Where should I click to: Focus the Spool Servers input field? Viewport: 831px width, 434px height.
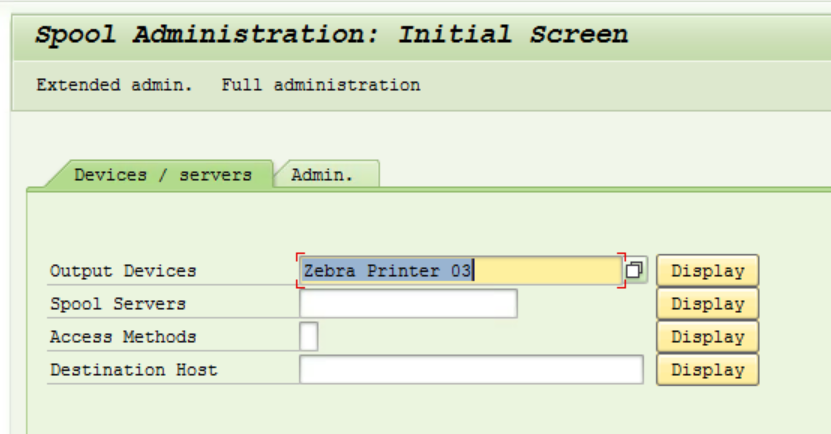408,304
